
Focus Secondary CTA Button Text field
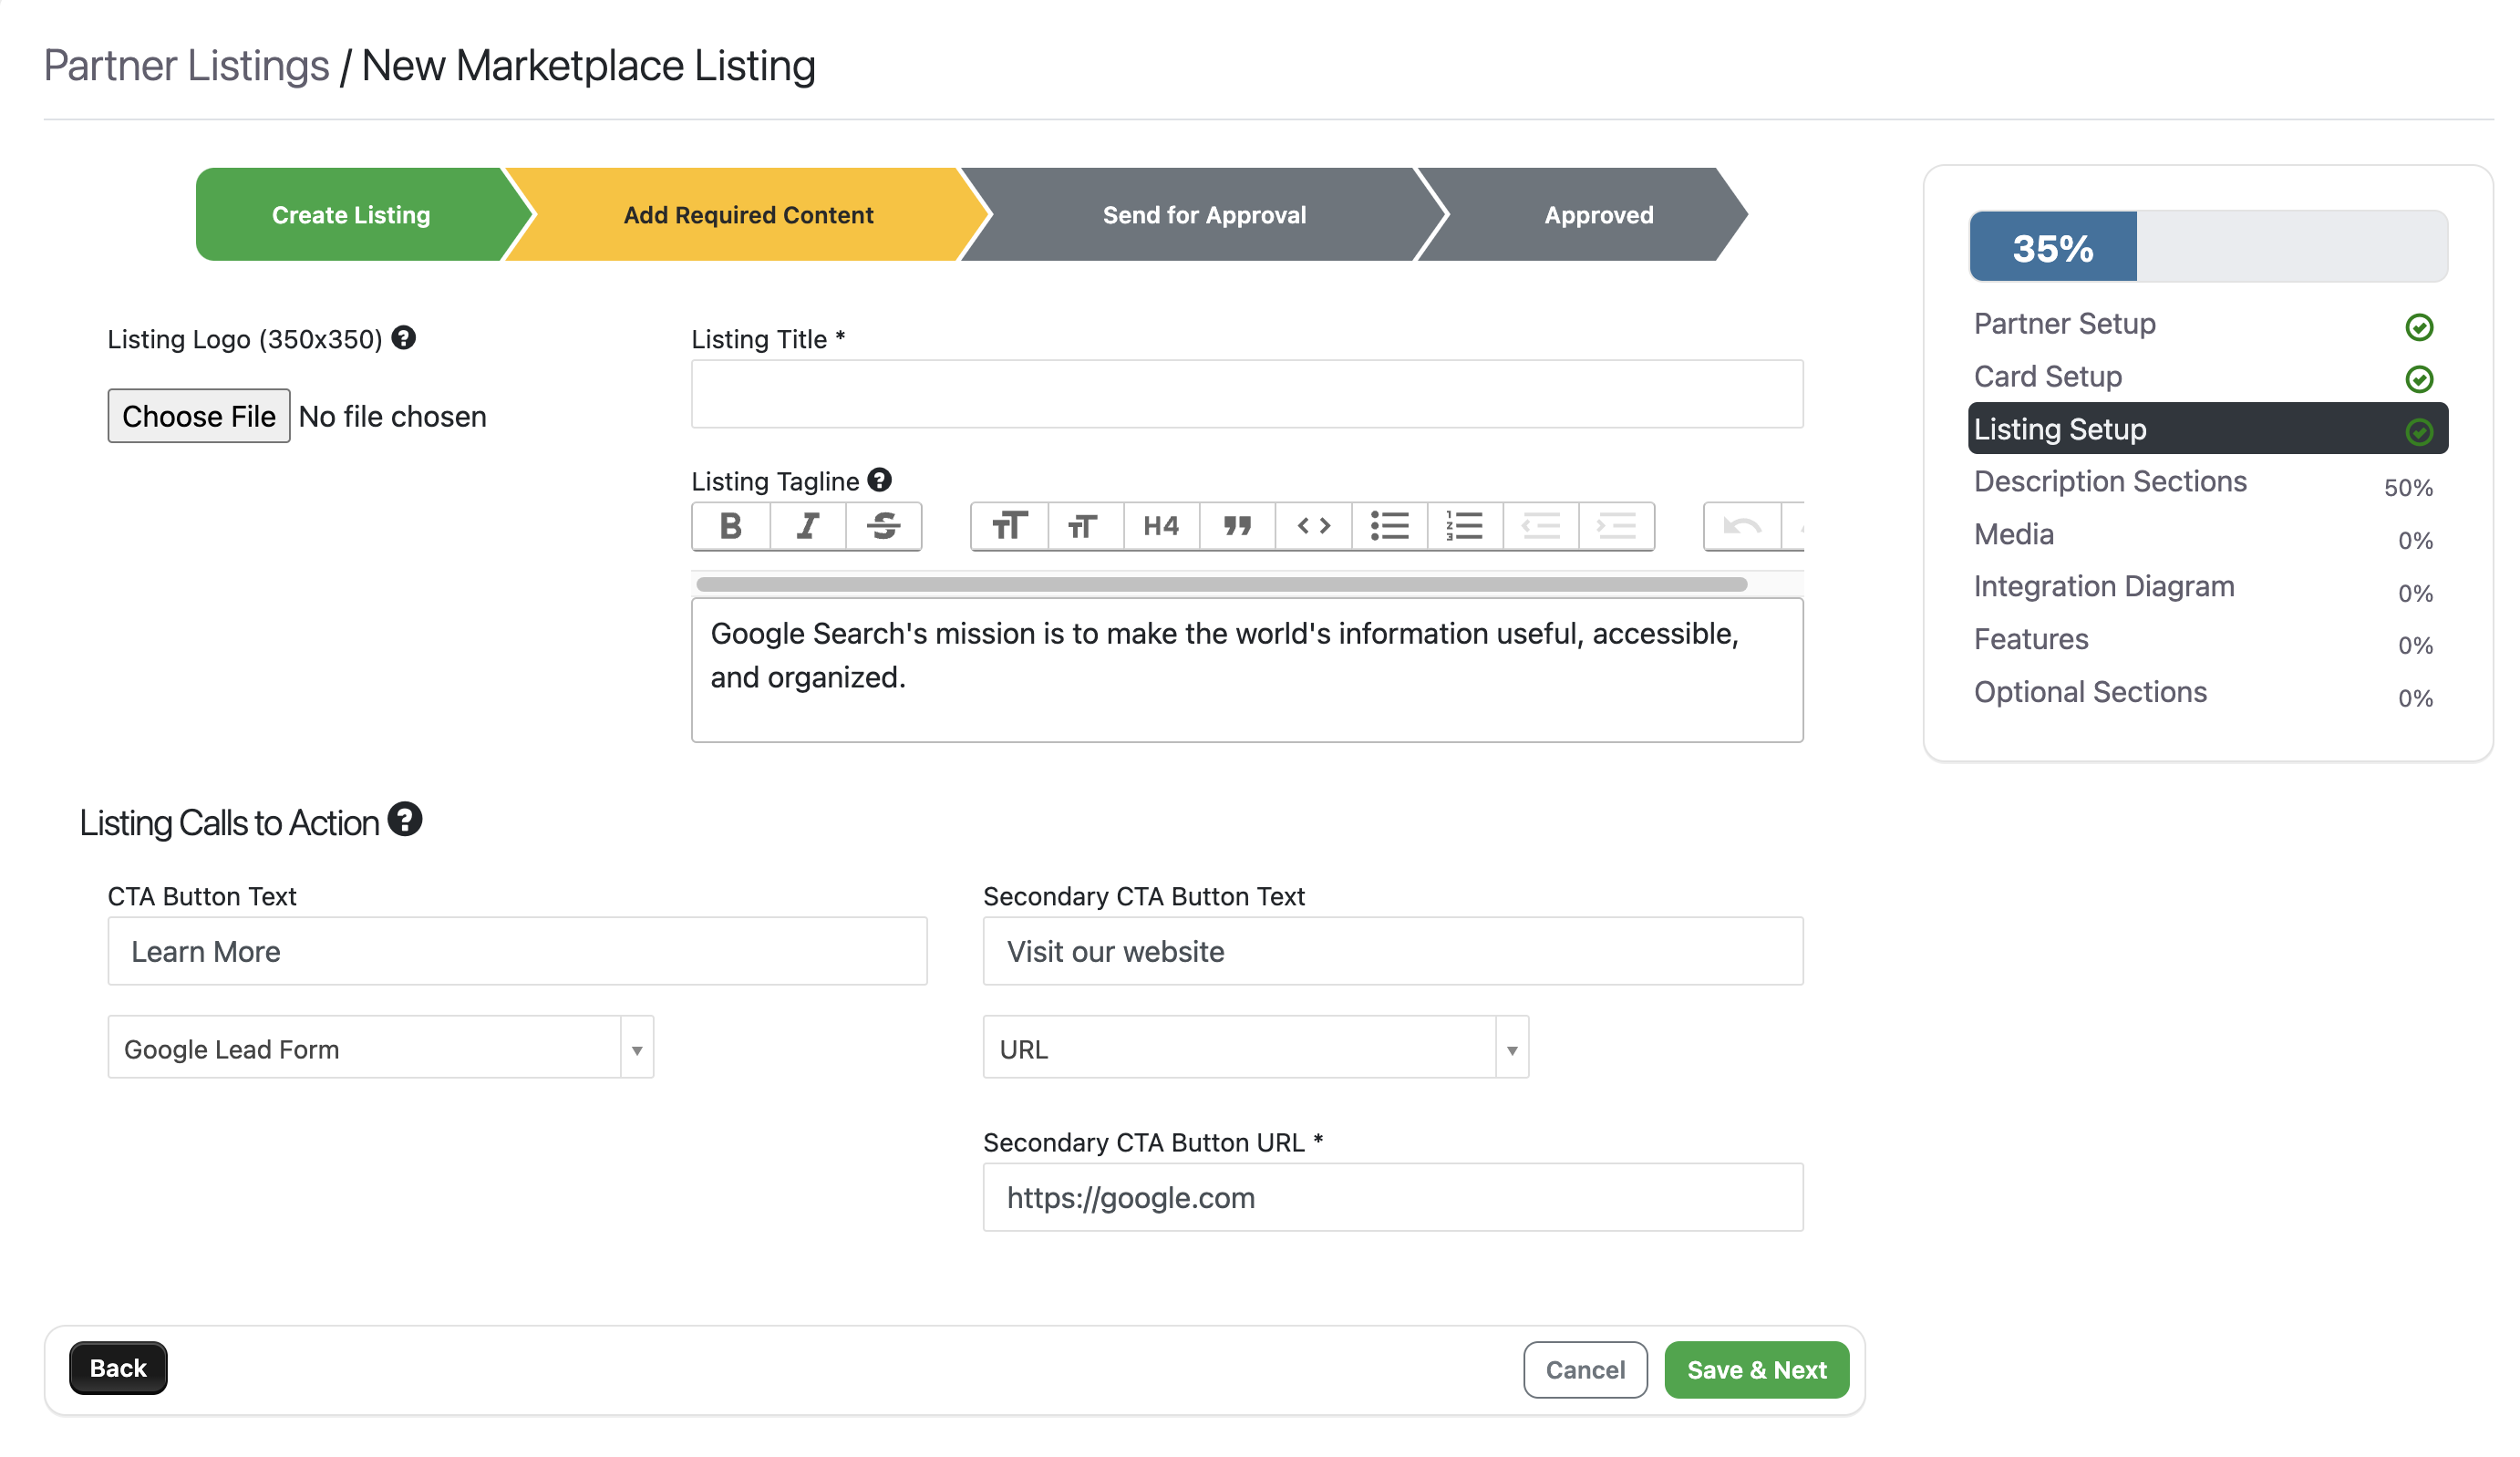[1393, 951]
